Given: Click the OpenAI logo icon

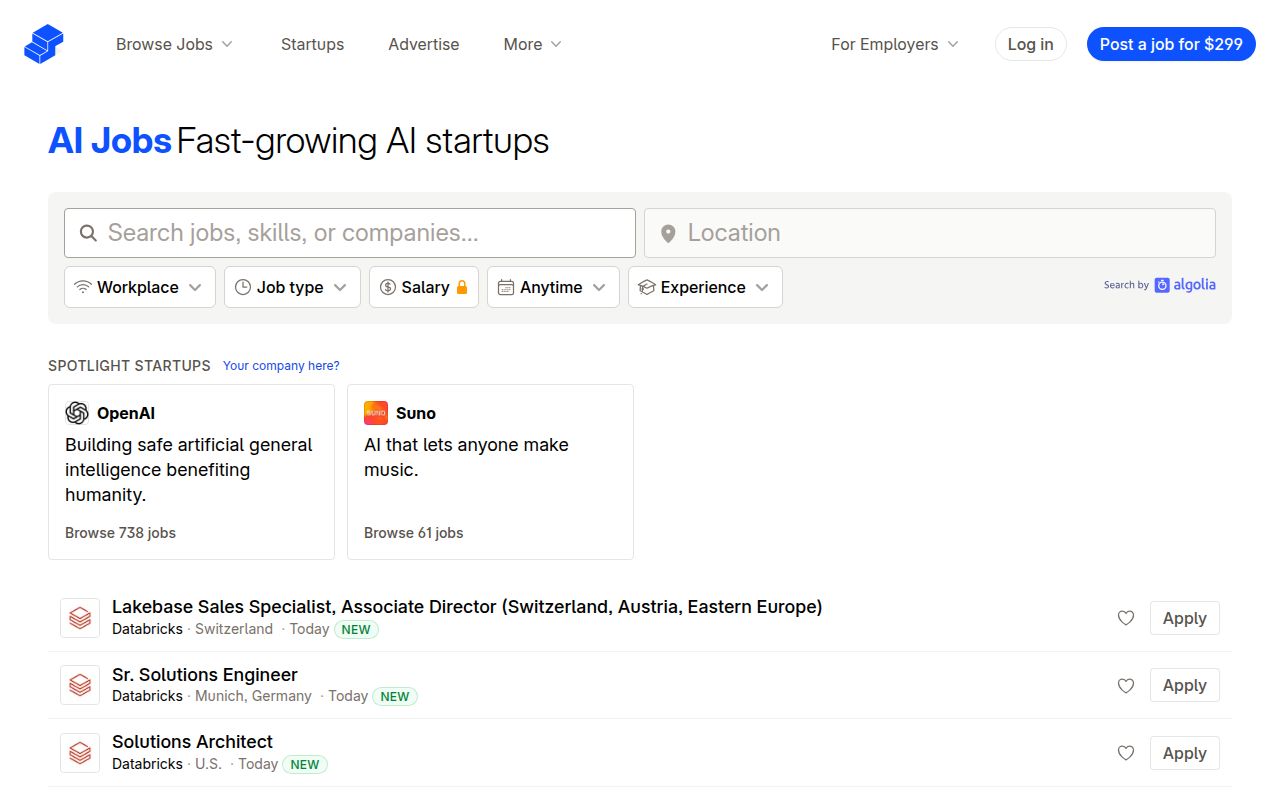Looking at the screenshot, I should (77, 413).
